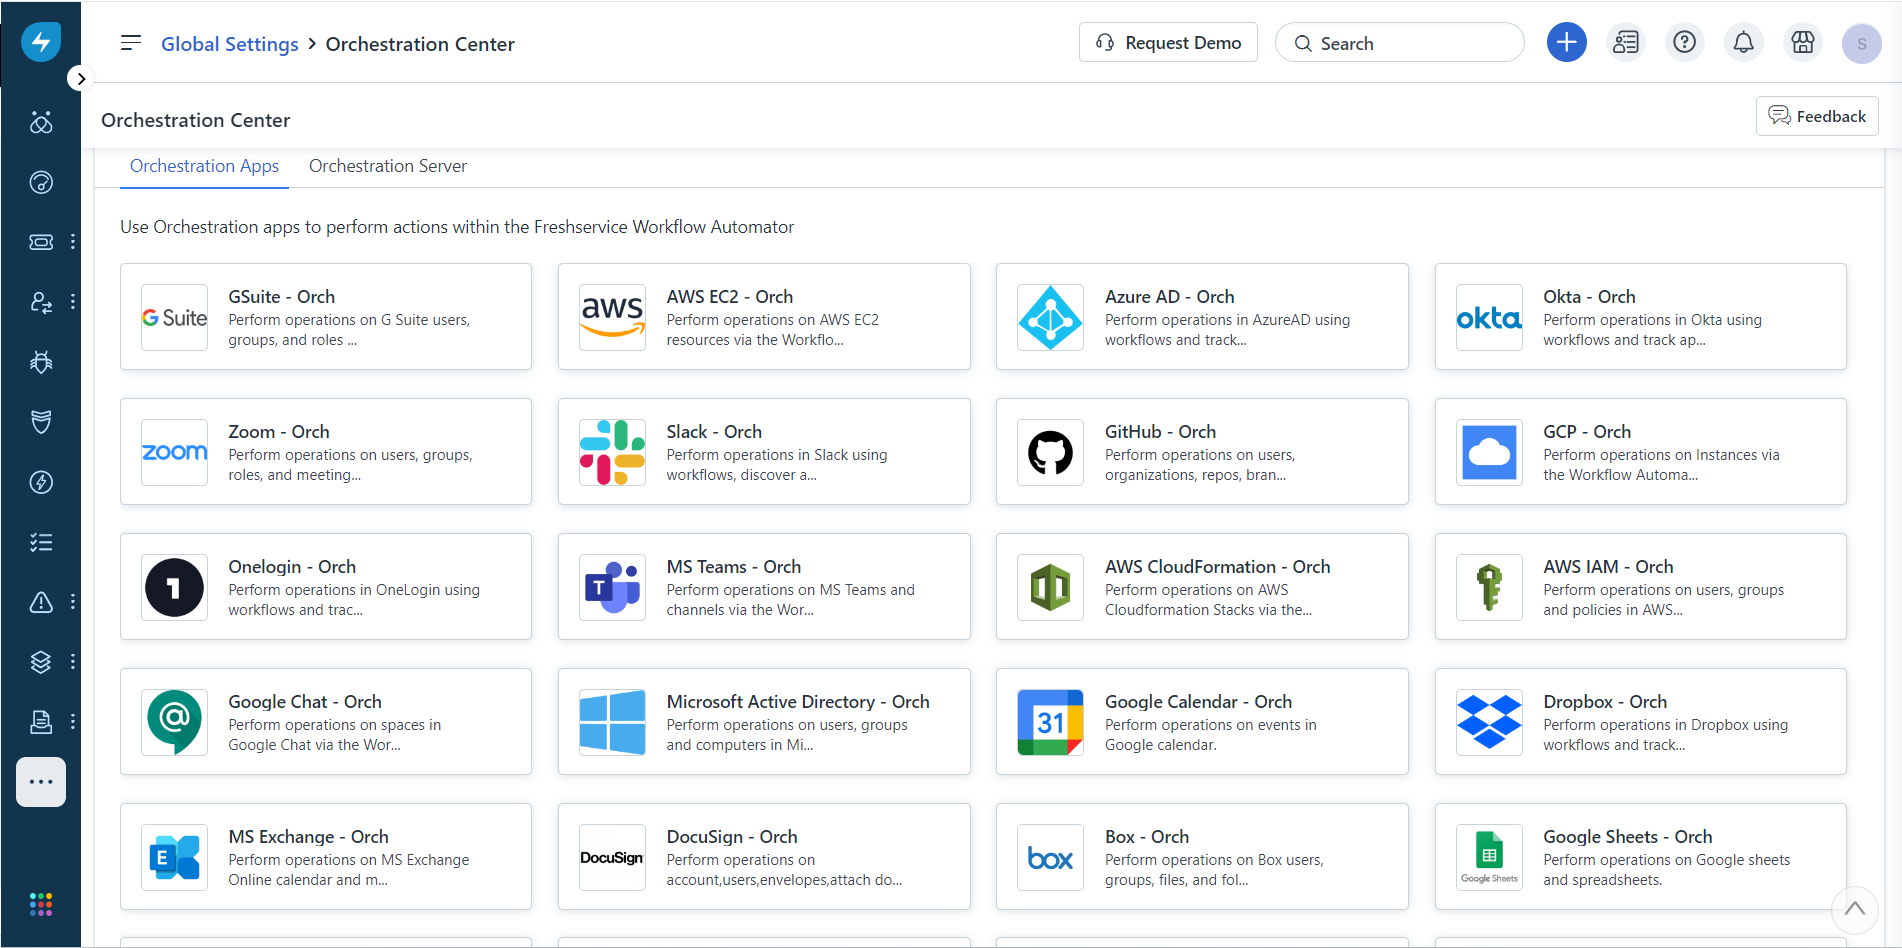Viewport: 1902px width, 948px height.
Task: Expand submenu dots beside ticket icon
Action: (x=73, y=242)
